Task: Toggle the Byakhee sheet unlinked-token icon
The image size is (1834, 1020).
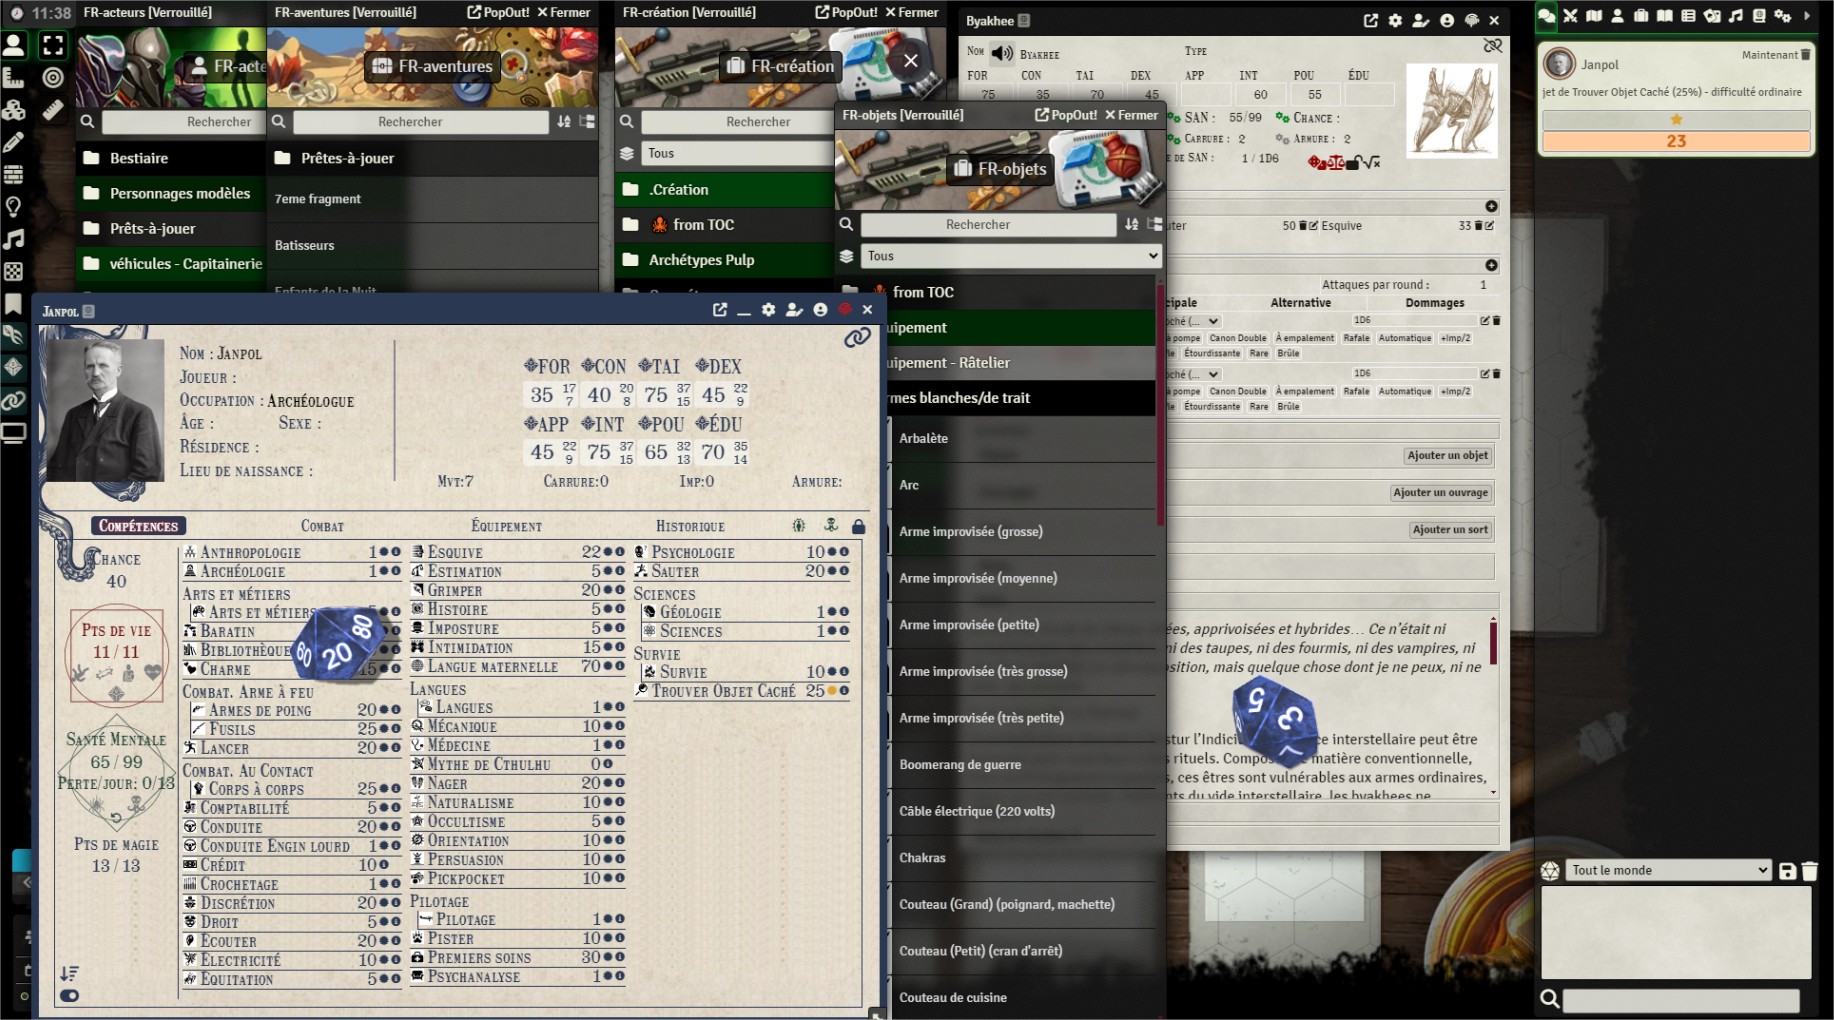Action: pyautogui.click(x=1492, y=46)
